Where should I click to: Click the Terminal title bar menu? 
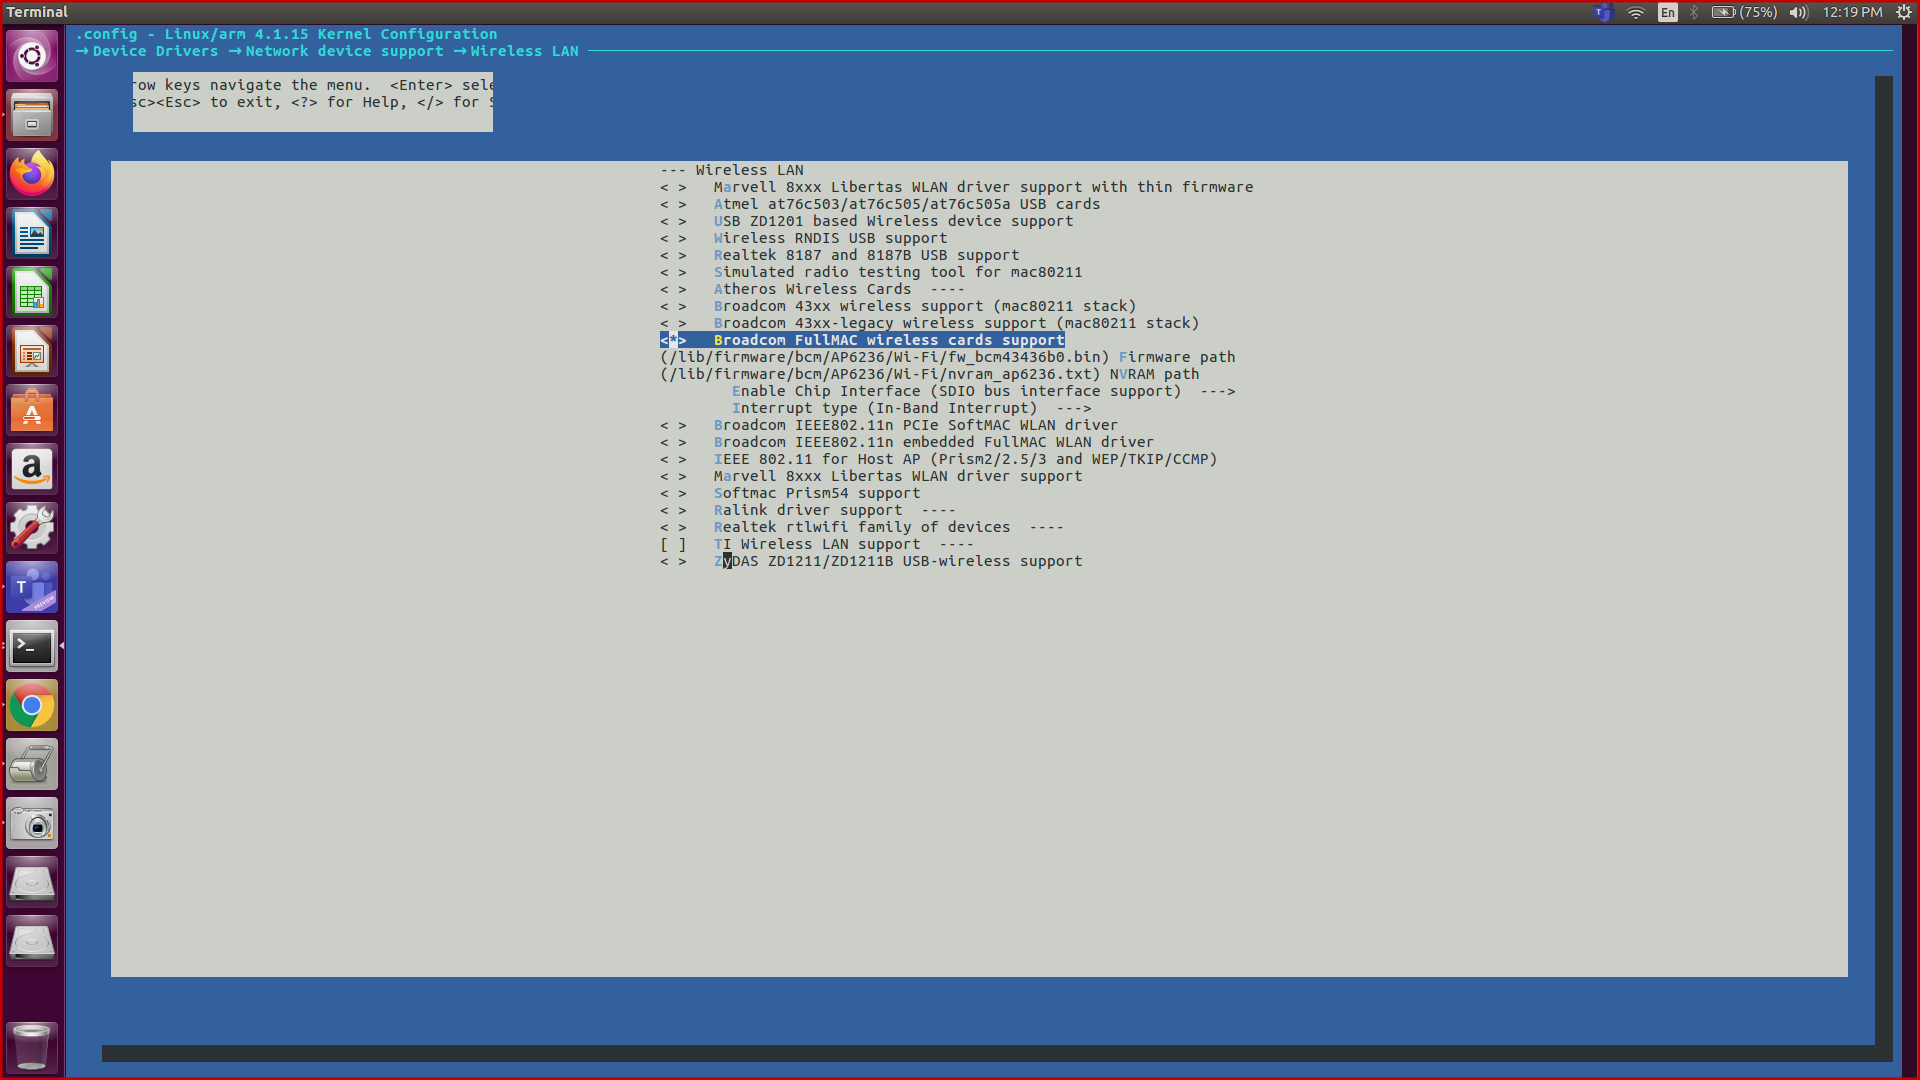coord(37,12)
